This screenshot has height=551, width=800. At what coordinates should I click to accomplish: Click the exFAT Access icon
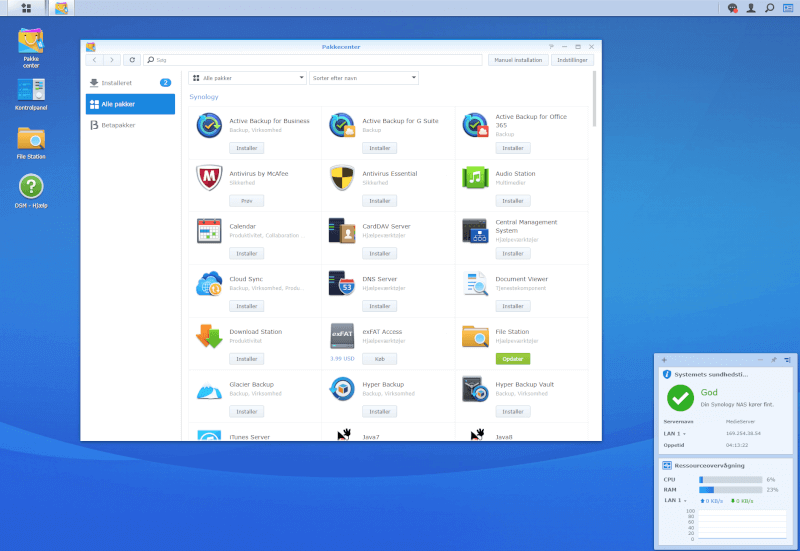[x=342, y=335]
